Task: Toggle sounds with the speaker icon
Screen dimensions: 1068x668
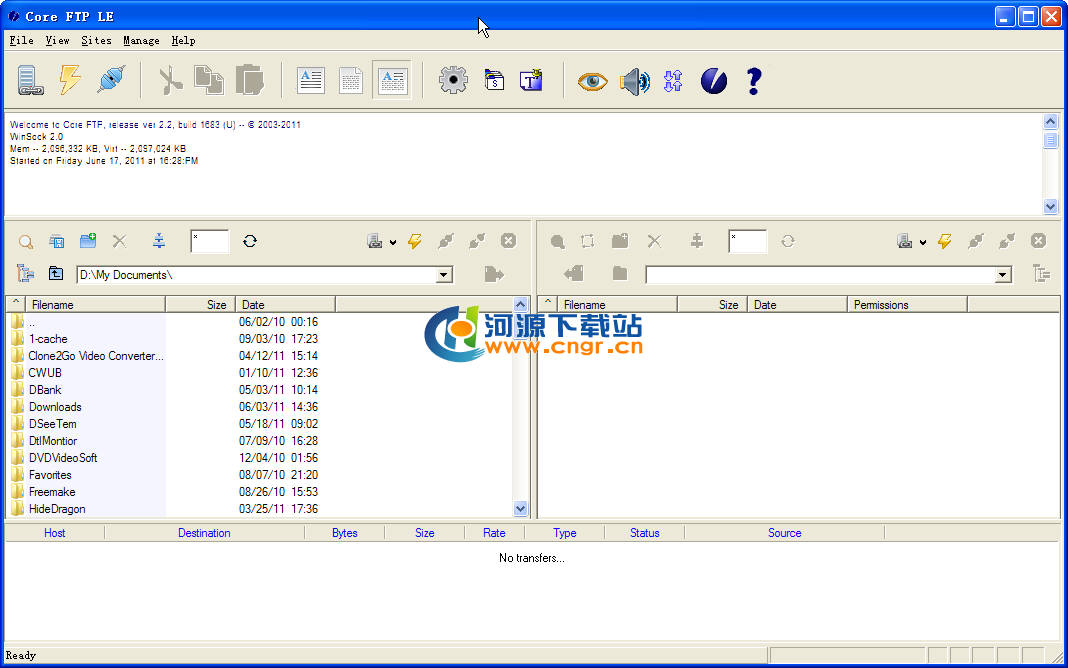Action: point(634,81)
